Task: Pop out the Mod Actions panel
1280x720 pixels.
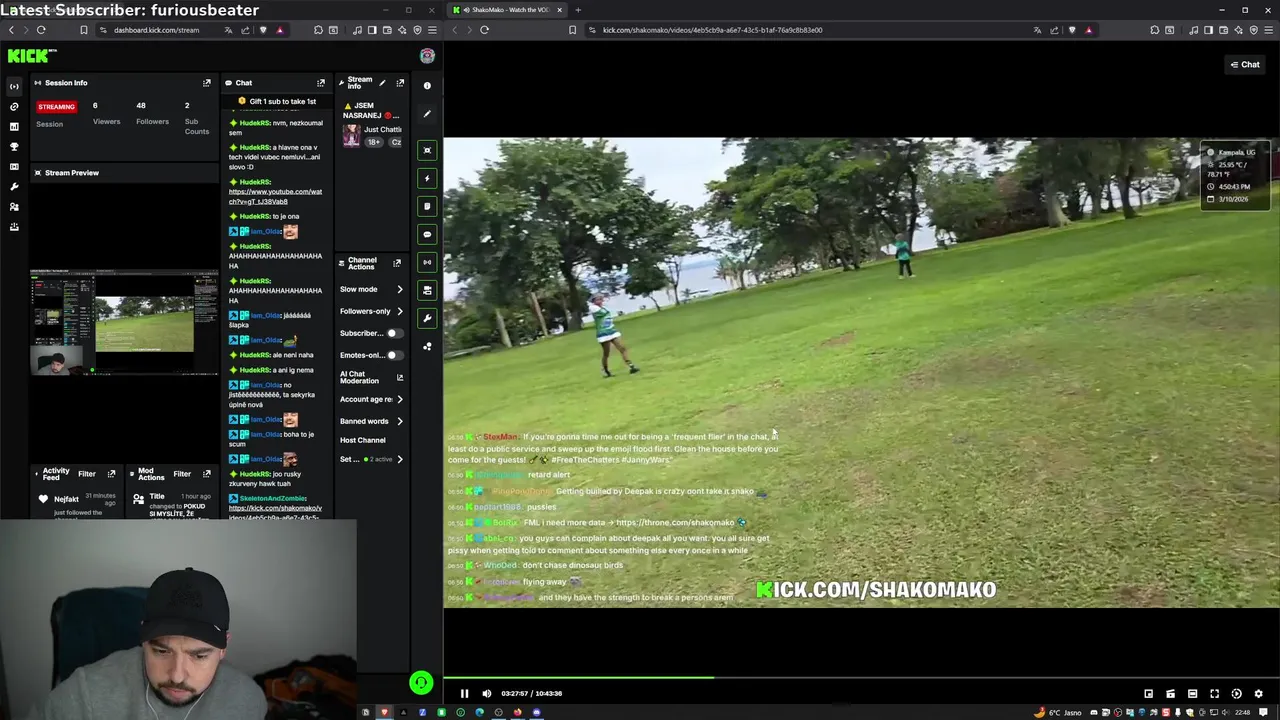Action: [207, 474]
